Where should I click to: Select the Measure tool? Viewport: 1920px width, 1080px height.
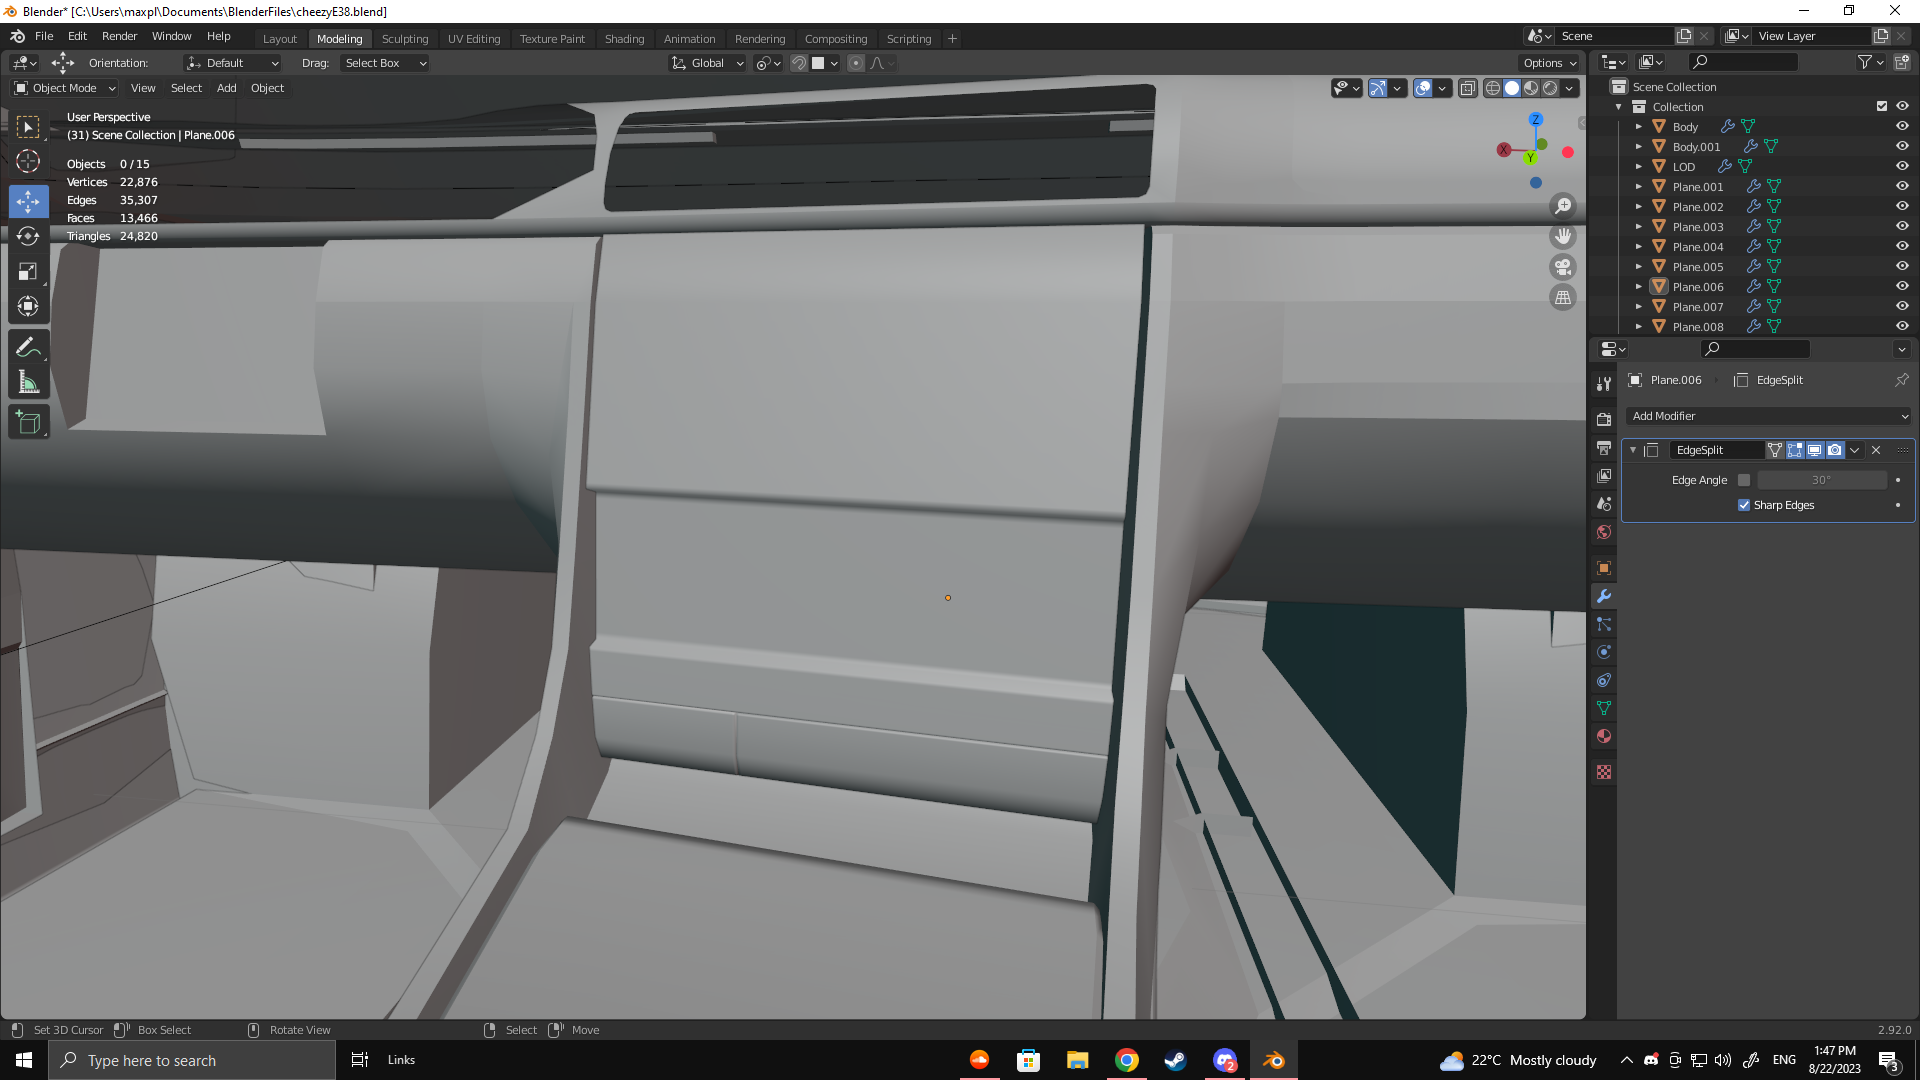pyautogui.click(x=28, y=383)
